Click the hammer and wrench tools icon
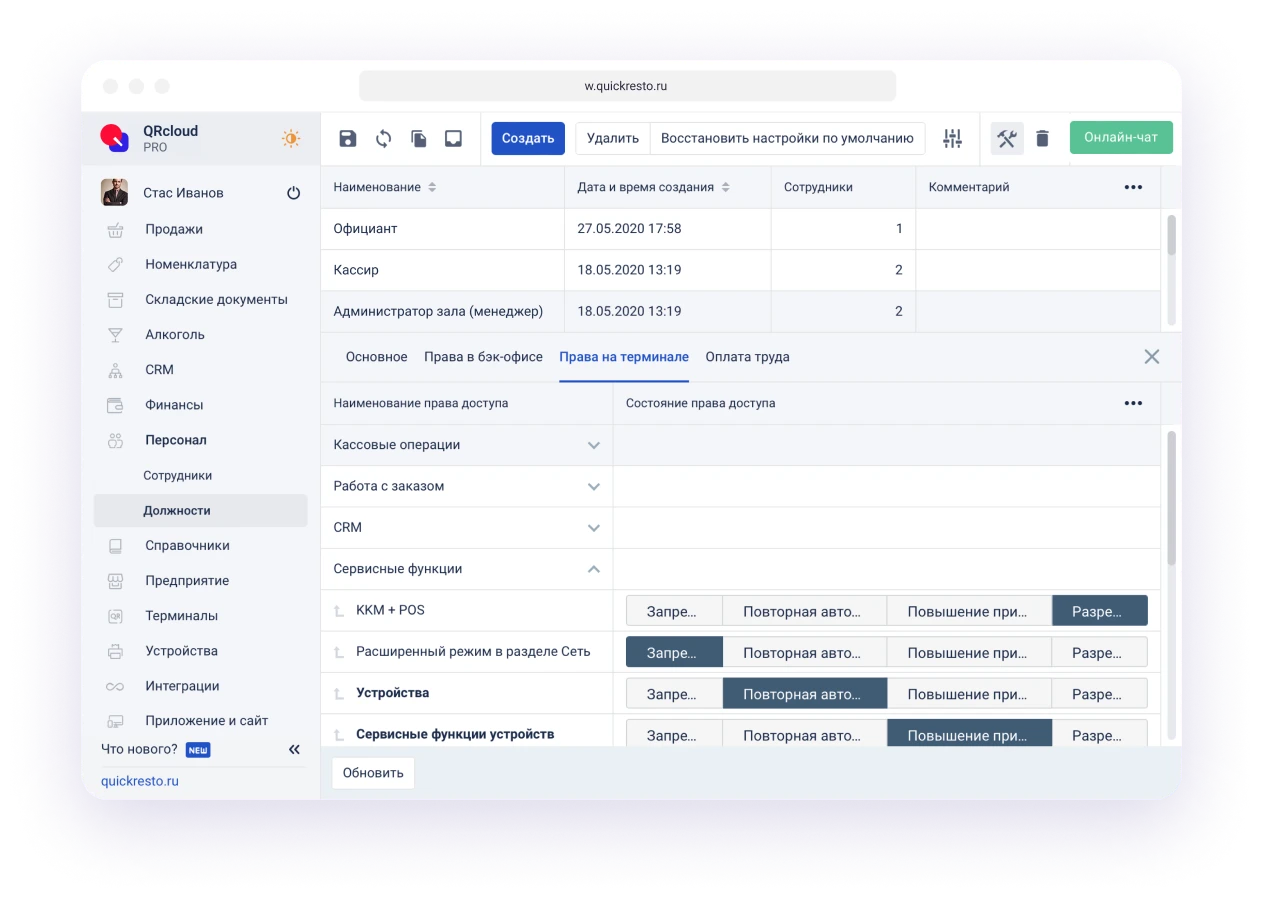 1007,138
